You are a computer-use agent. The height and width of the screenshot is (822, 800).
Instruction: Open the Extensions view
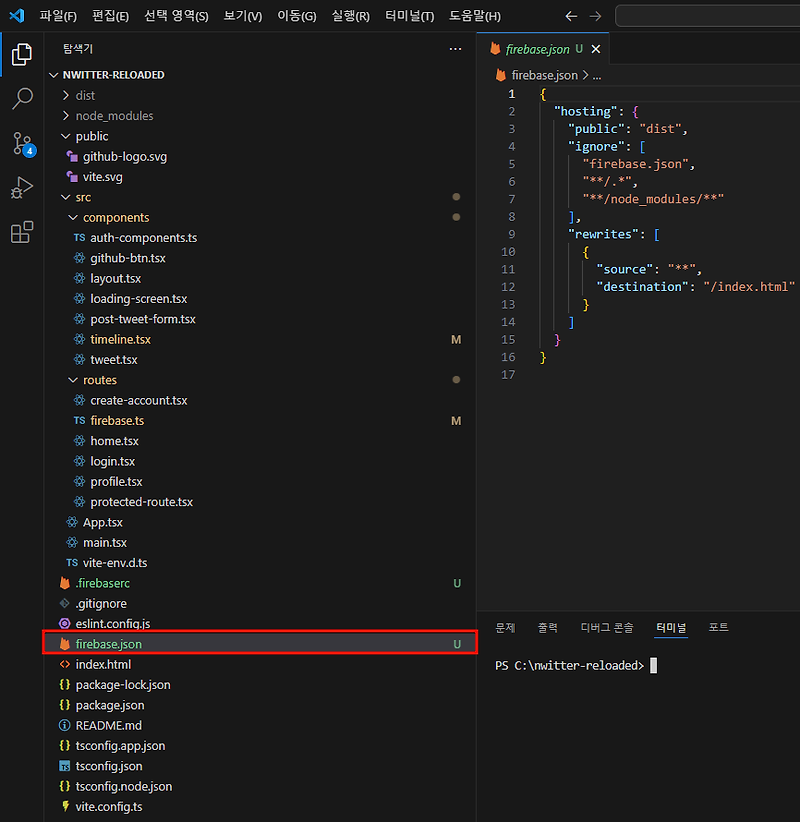(21, 232)
